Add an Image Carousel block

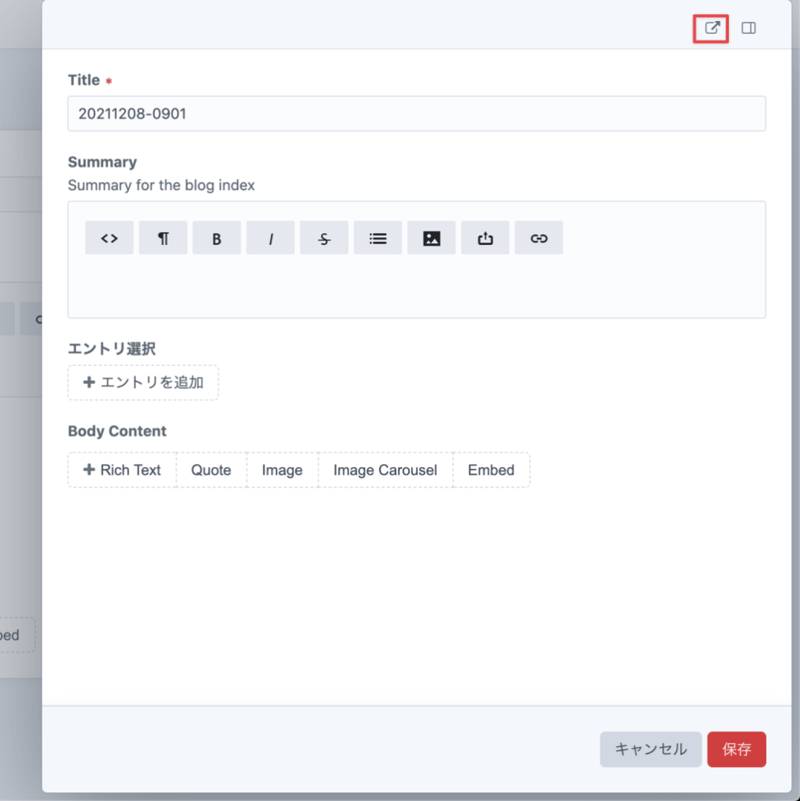pyautogui.click(x=385, y=470)
